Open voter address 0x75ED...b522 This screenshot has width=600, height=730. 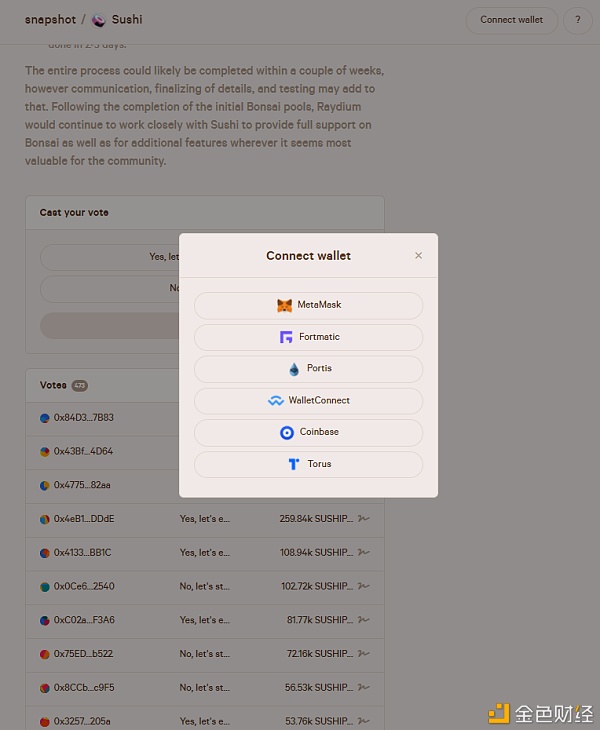click(83, 654)
